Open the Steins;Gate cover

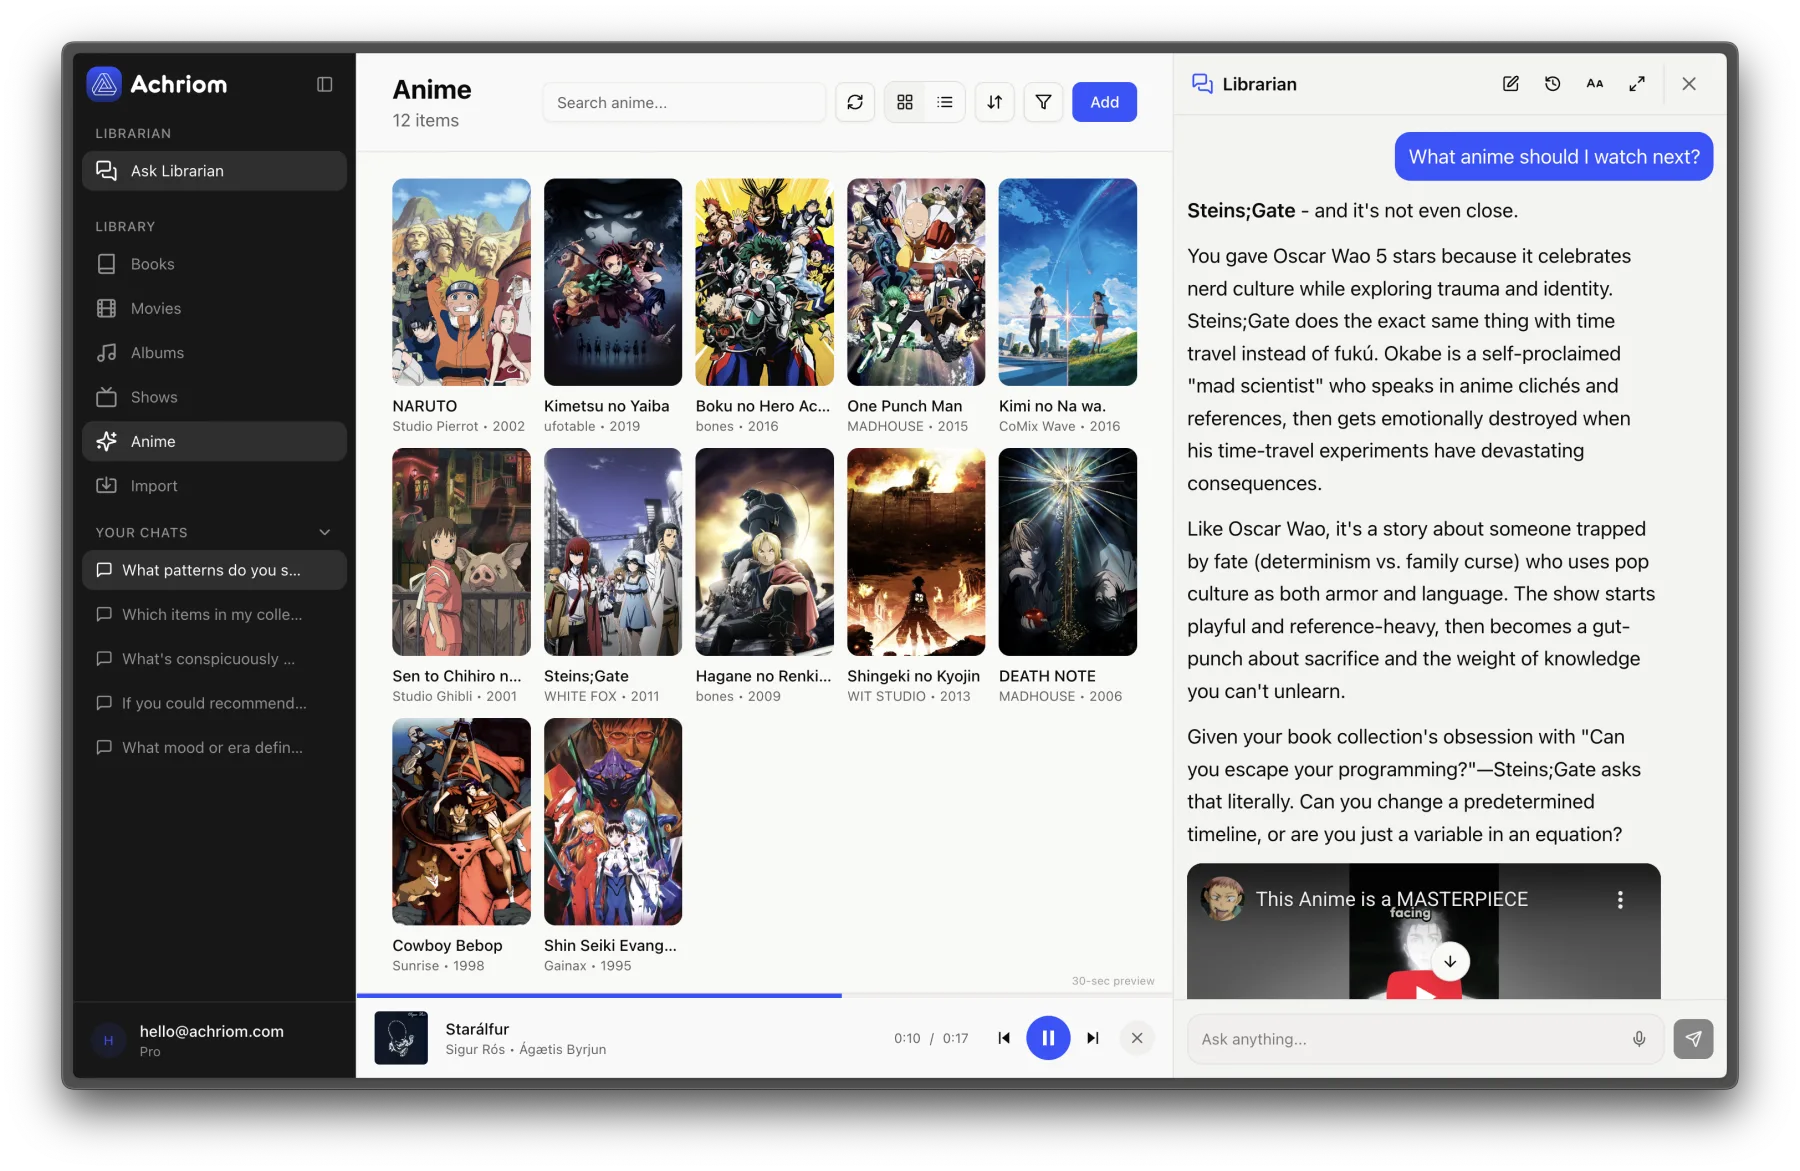[x=613, y=552]
